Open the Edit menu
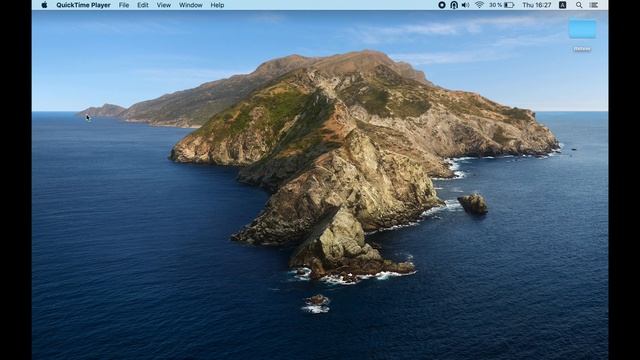Image resolution: width=640 pixels, height=360 pixels. pyautogui.click(x=143, y=5)
